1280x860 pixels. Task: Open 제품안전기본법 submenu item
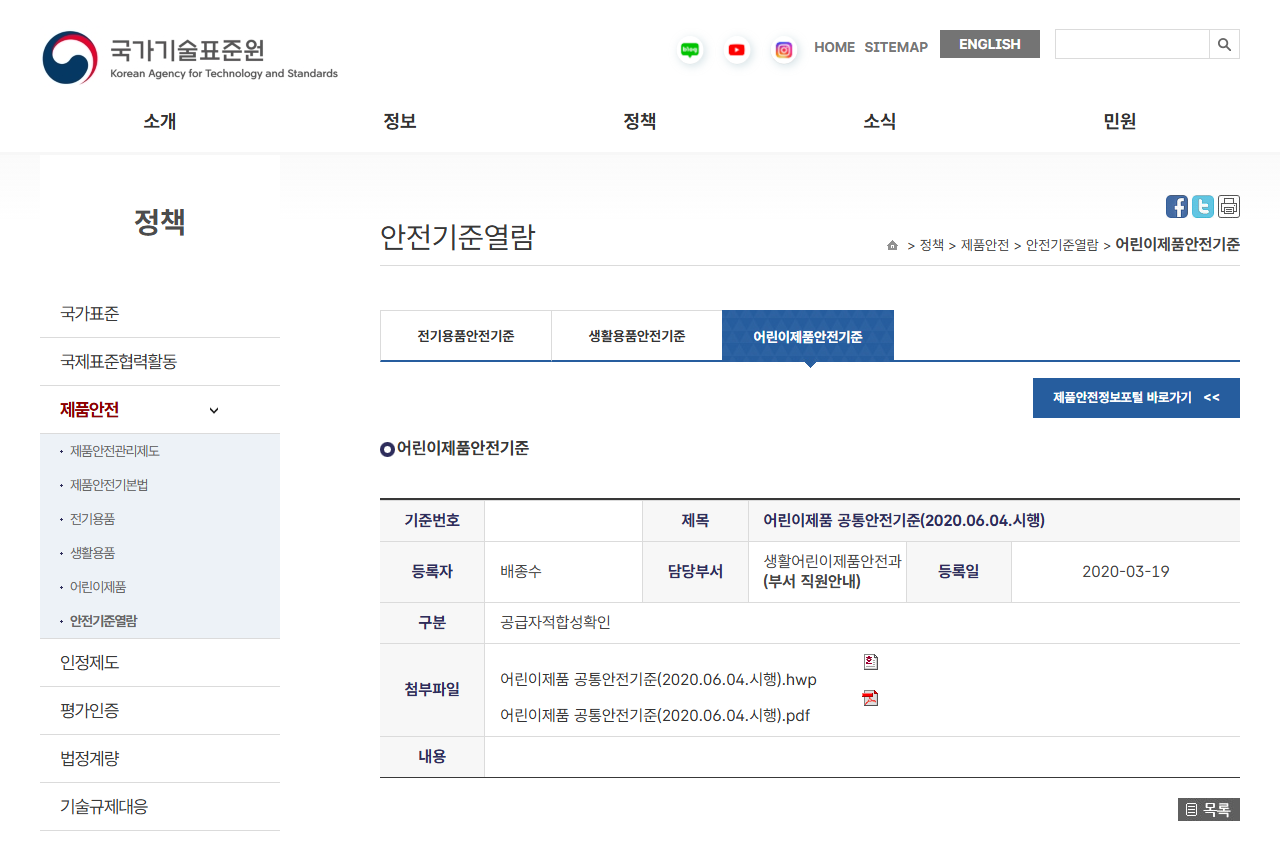tap(109, 485)
